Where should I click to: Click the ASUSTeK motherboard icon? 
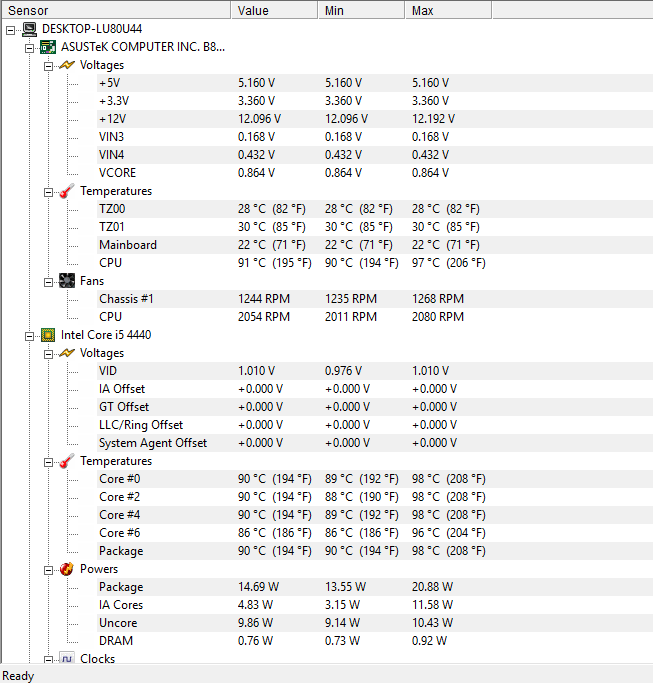pyautogui.click(x=48, y=47)
